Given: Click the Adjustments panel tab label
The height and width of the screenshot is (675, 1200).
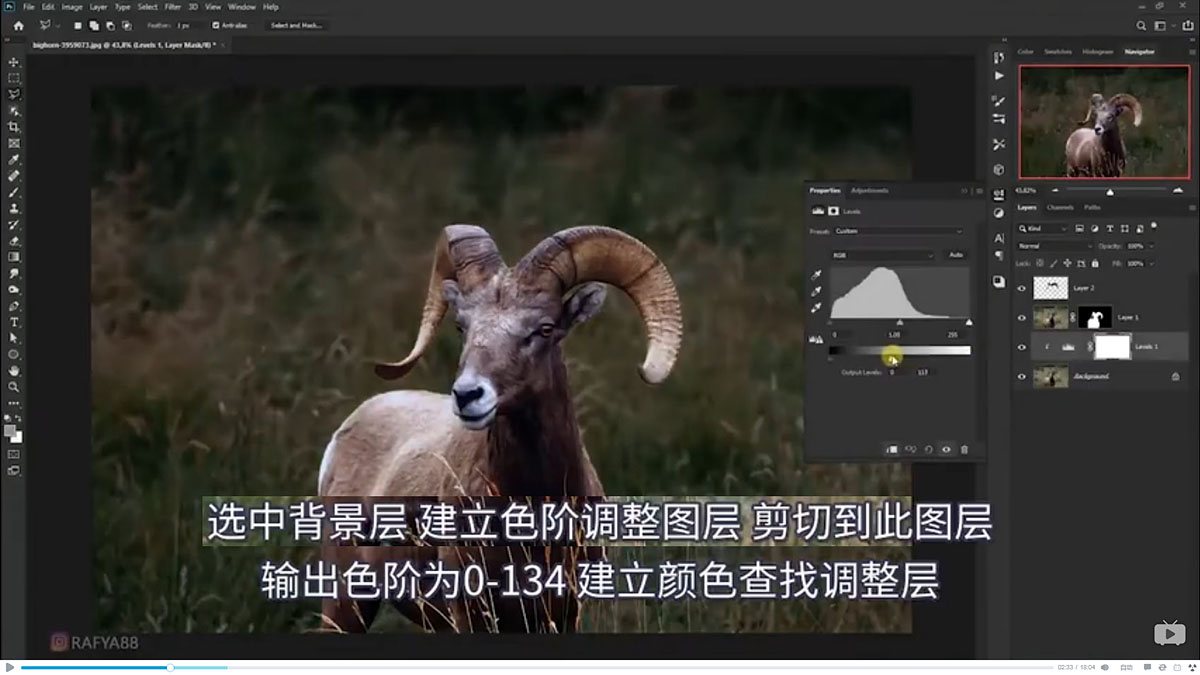Looking at the screenshot, I should click(x=869, y=189).
